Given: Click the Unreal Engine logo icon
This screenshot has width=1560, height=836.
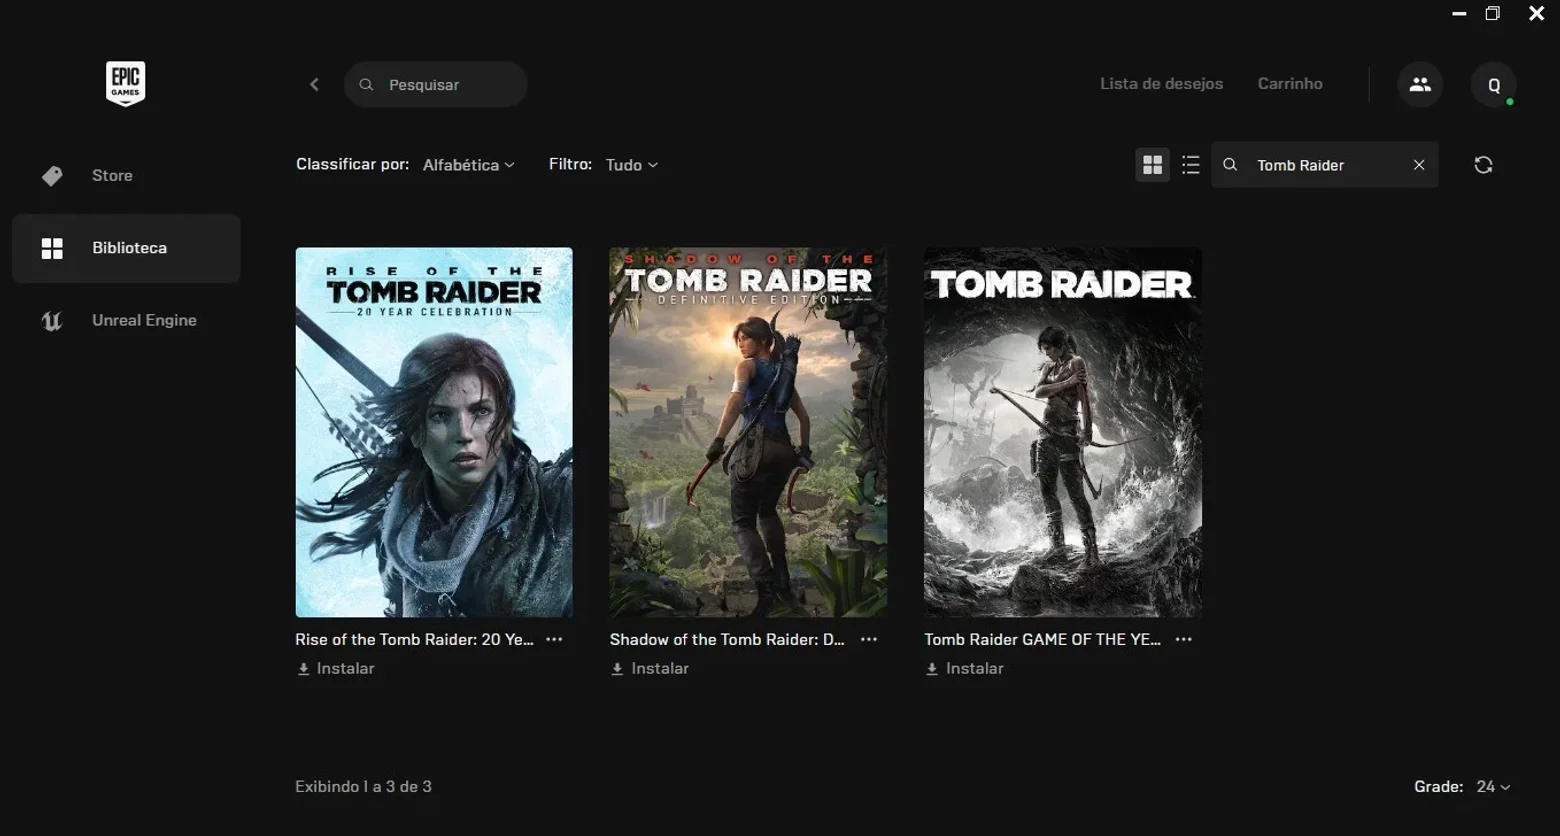Looking at the screenshot, I should (52, 321).
